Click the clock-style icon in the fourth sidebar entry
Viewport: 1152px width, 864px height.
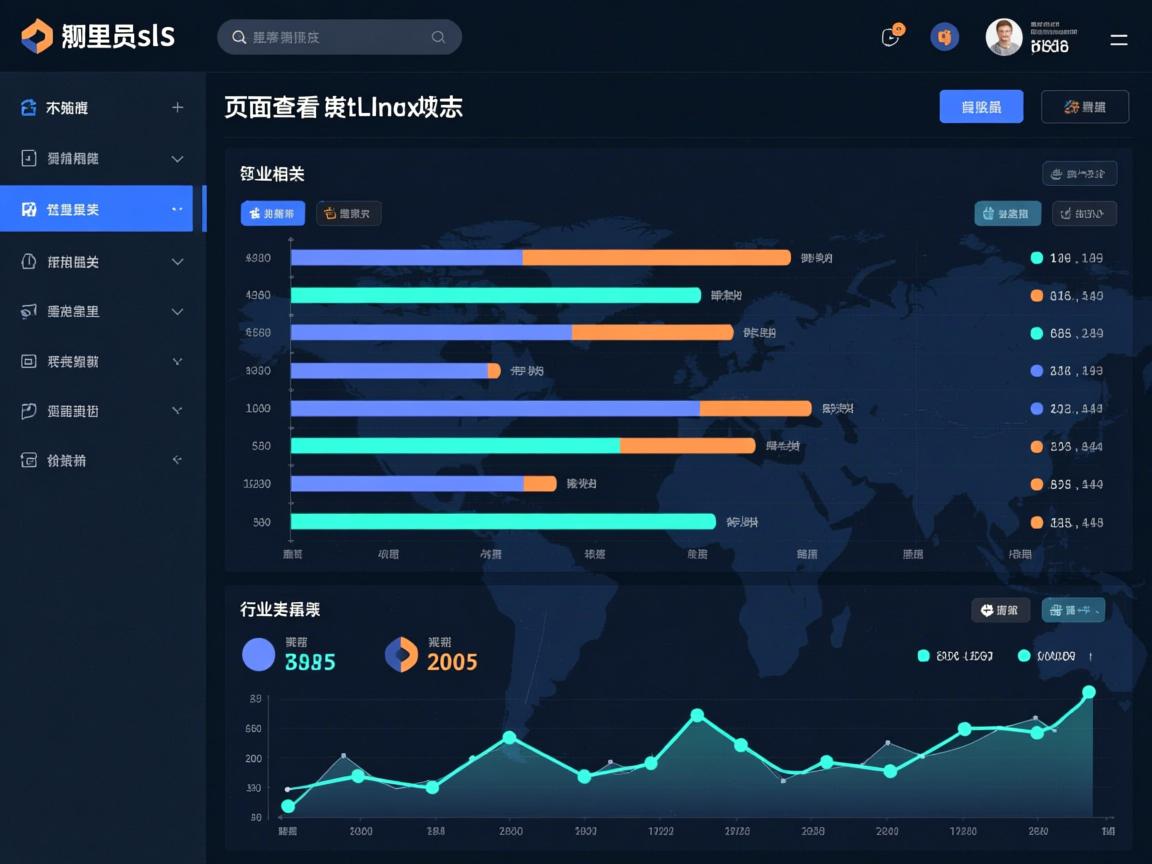(29, 261)
